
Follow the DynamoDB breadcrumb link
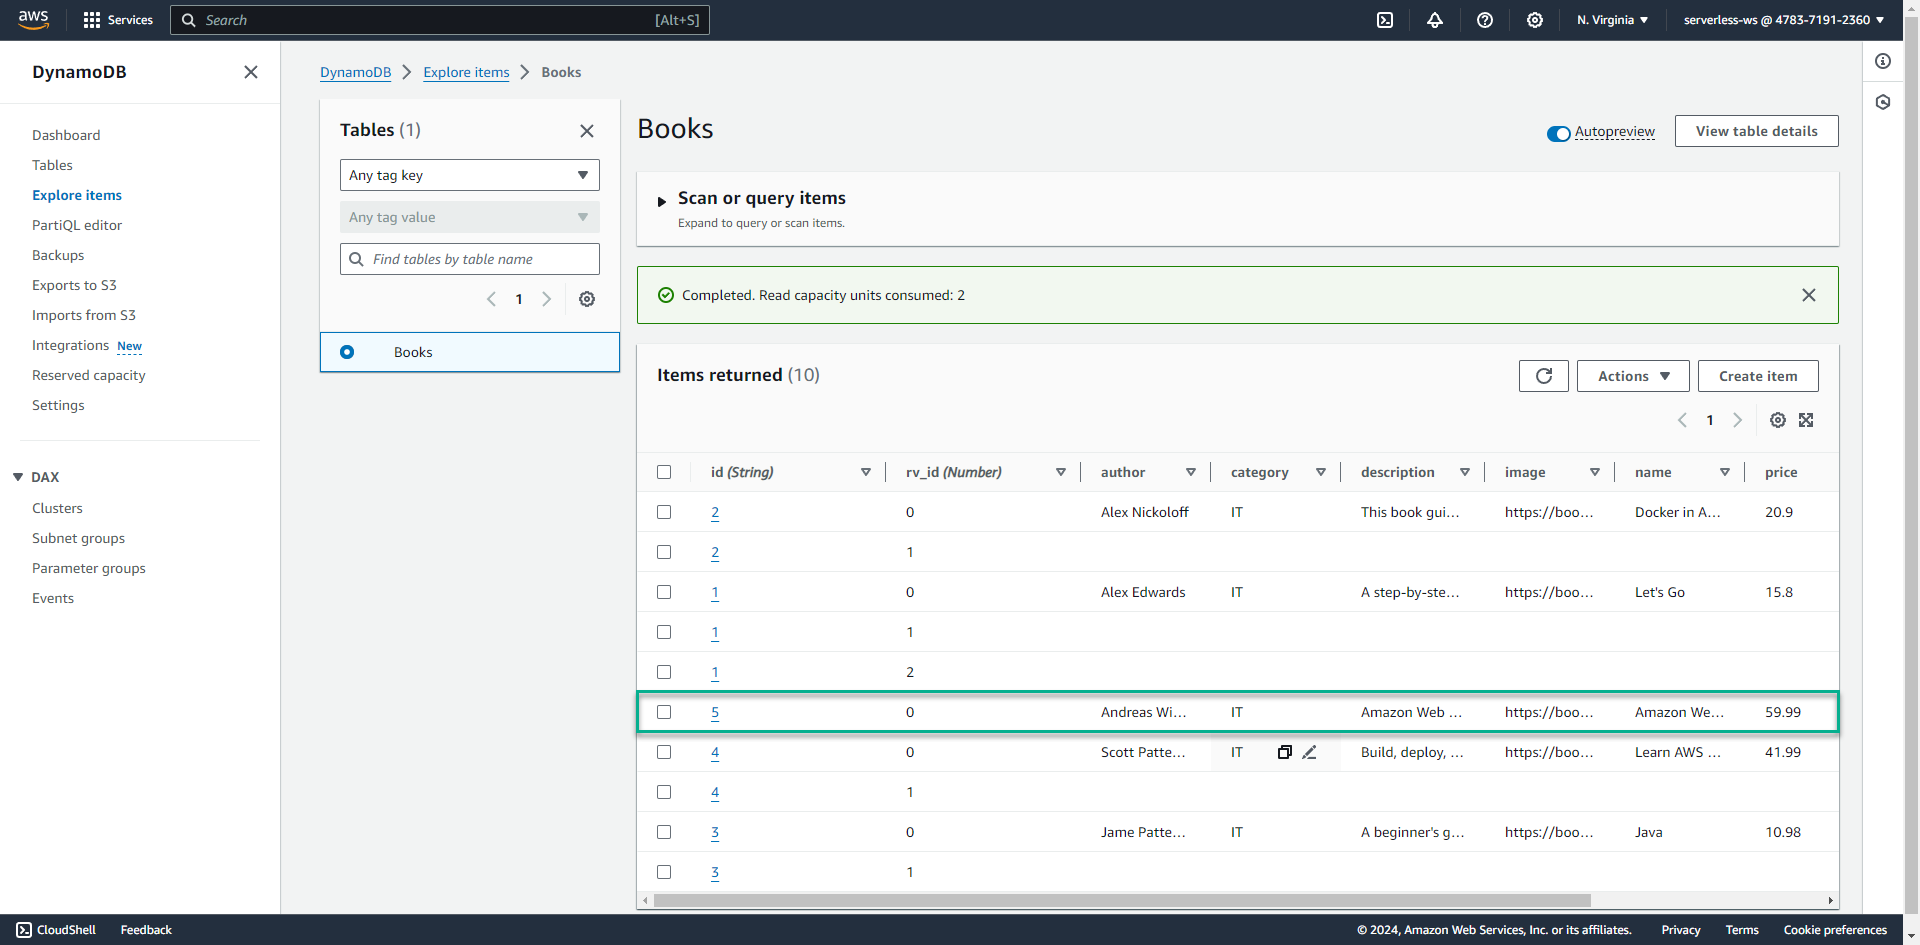click(356, 72)
